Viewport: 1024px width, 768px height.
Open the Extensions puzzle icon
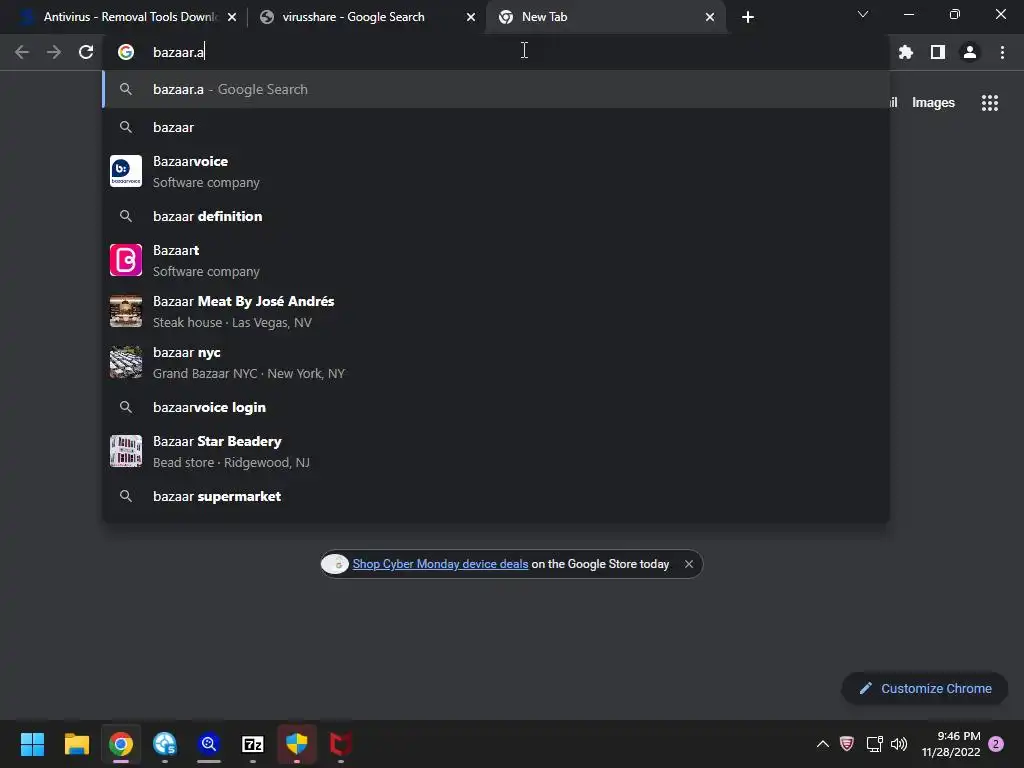click(905, 52)
